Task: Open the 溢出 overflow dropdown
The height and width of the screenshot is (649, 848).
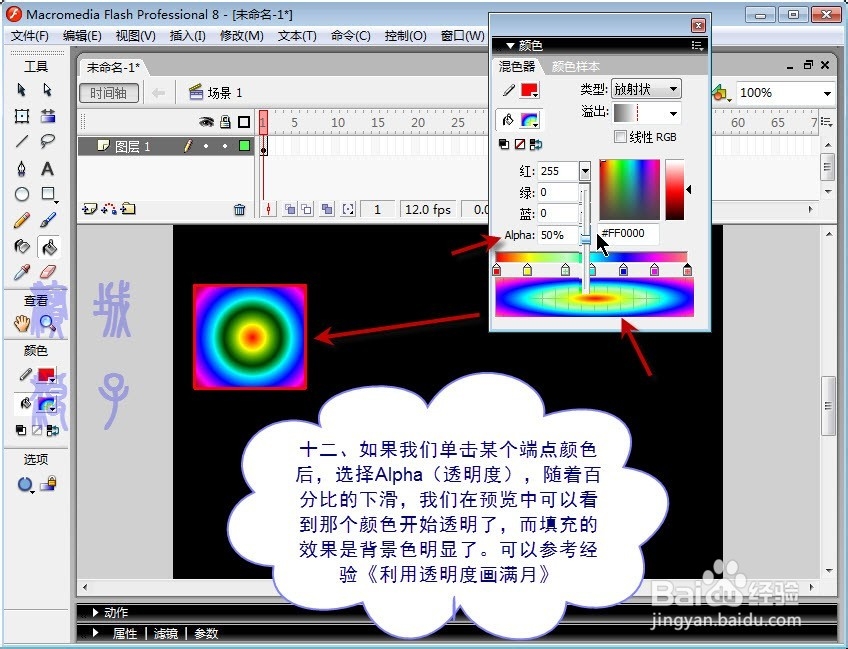Action: [x=673, y=113]
